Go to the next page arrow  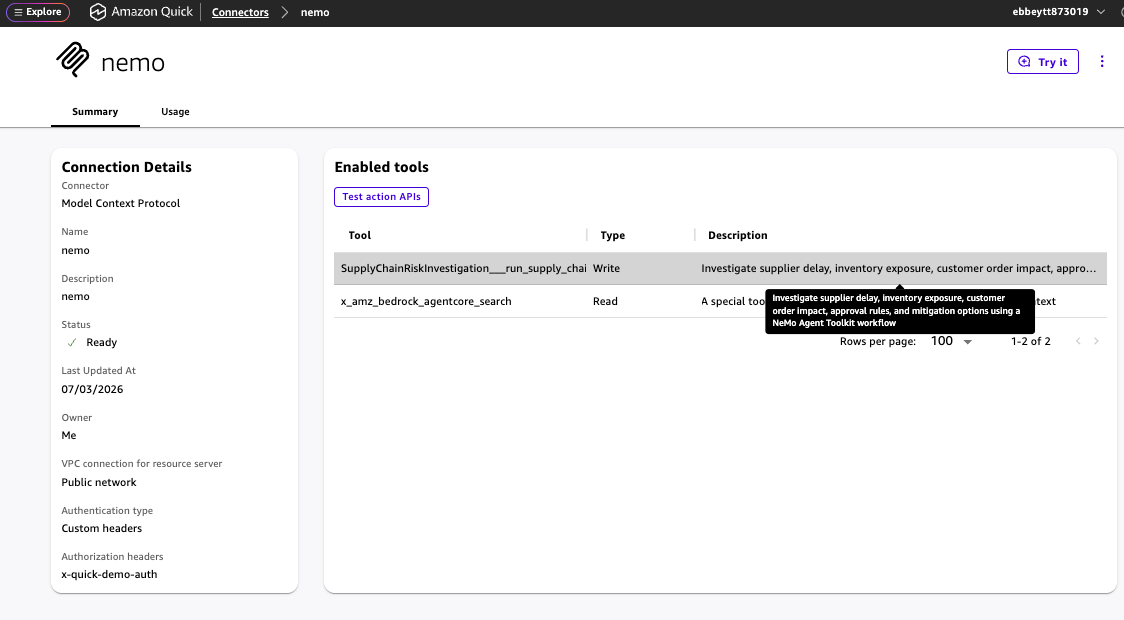(1096, 341)
